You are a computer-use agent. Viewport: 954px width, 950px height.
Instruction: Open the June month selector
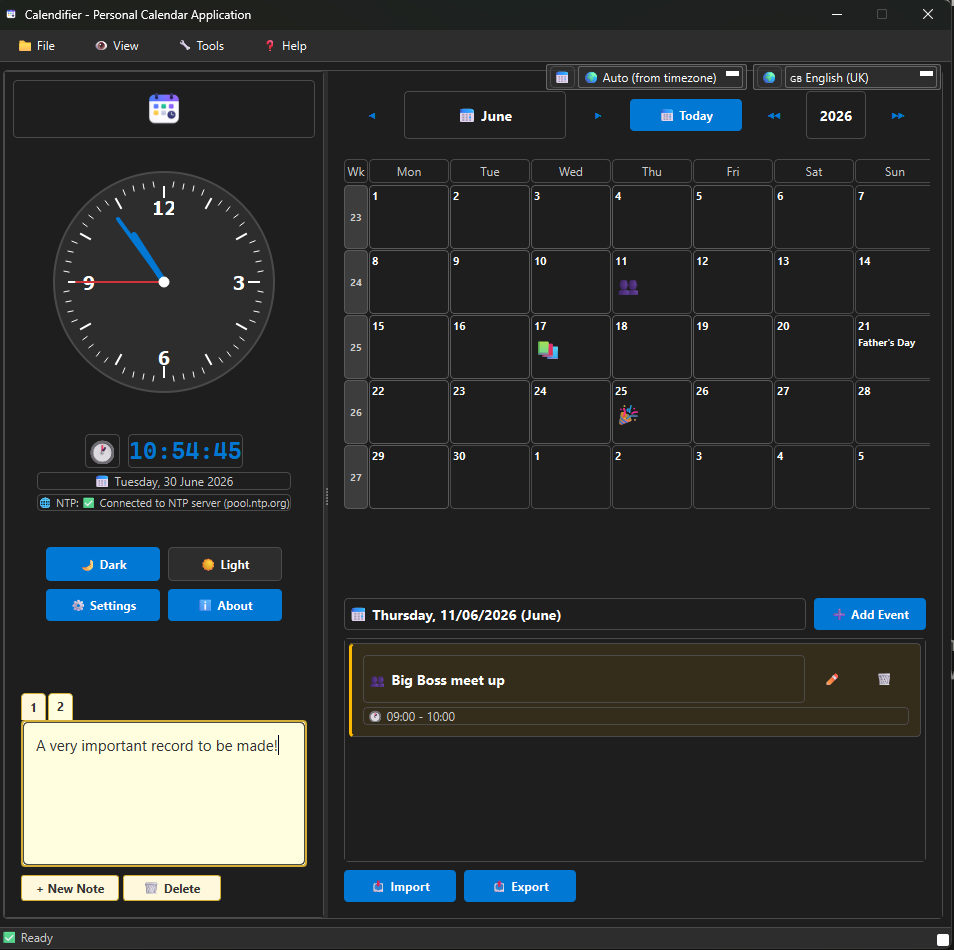(x=485, y=116)
